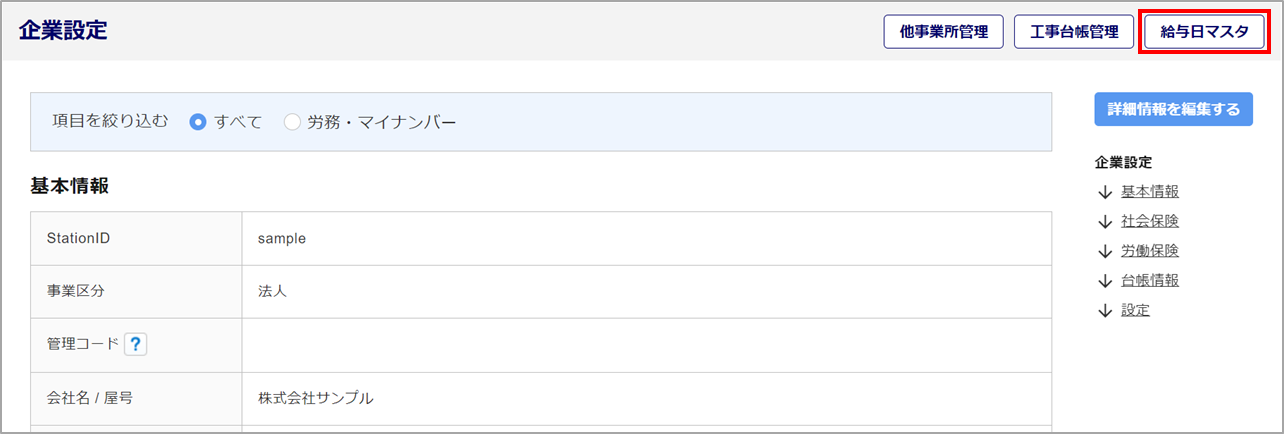Jump to 設定 section link
The width and height of the screenshot is (1284, 434).
point(1135,310)
